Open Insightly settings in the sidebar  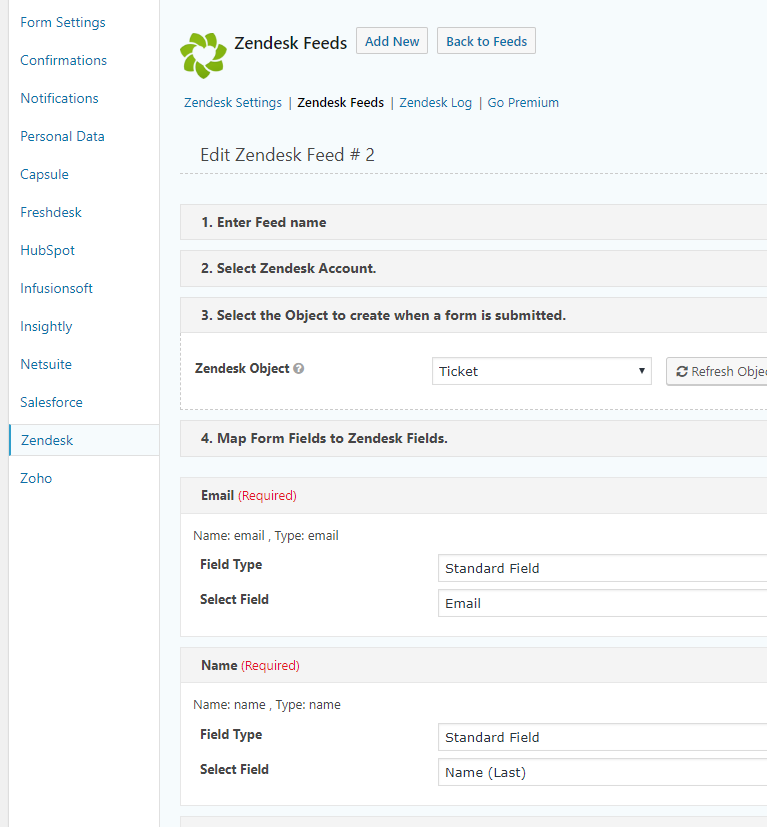click(46, 326)
